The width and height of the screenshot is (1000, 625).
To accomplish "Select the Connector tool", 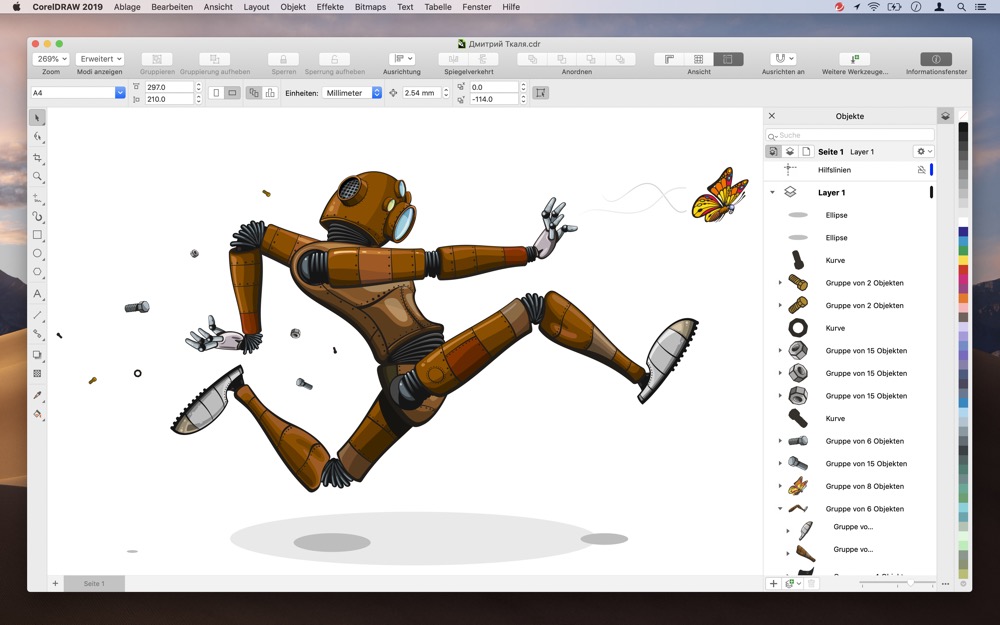I will [37, 334].
